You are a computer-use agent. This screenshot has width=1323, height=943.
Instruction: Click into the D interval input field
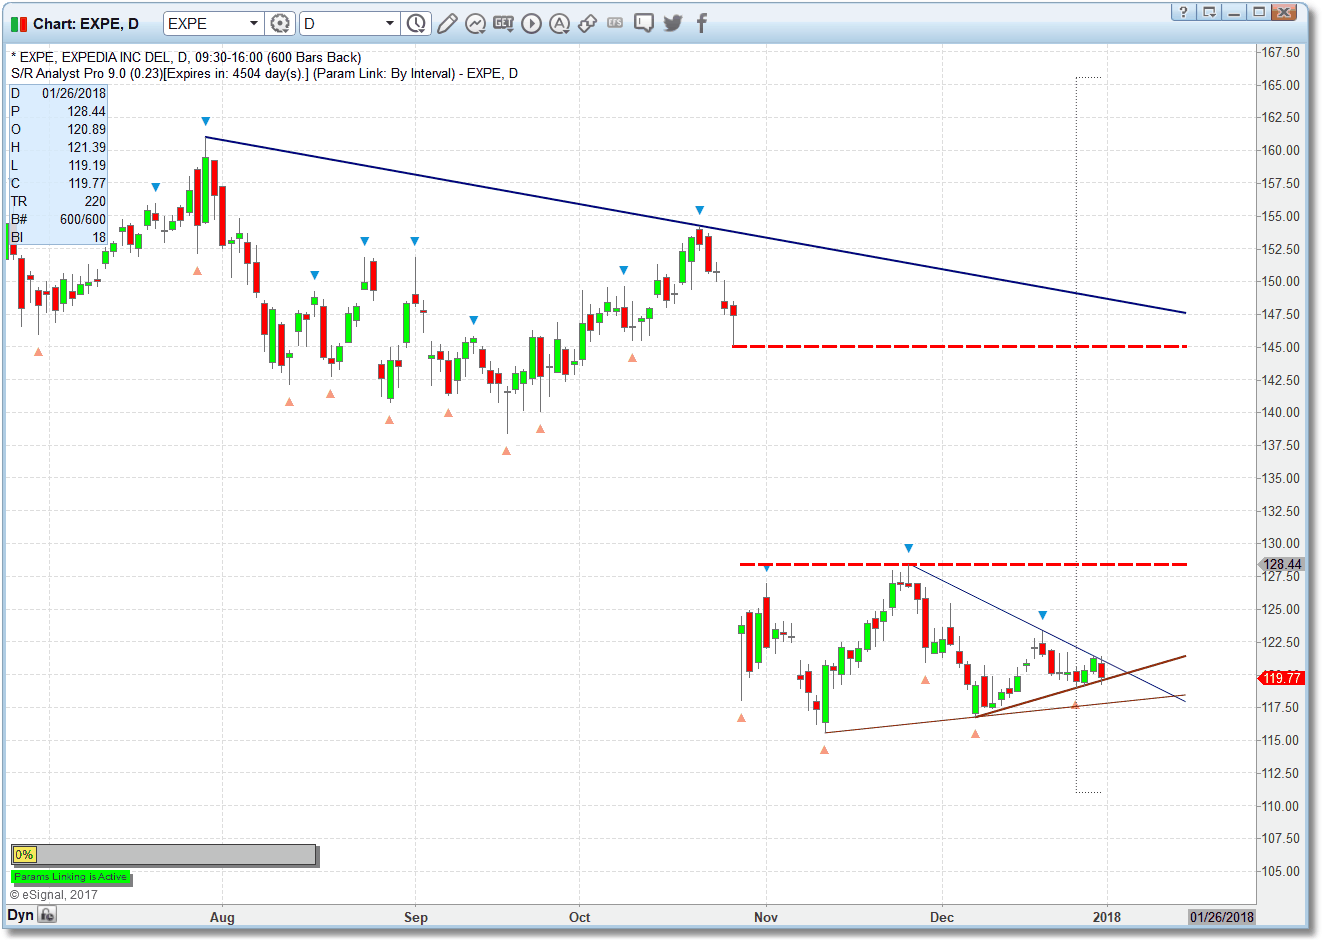click(x=341, y=23)
